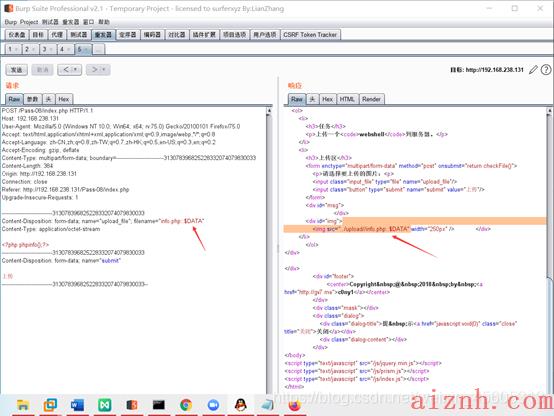Select the response 头 headers tab
554x416 pixels.
tap(312, 99)
